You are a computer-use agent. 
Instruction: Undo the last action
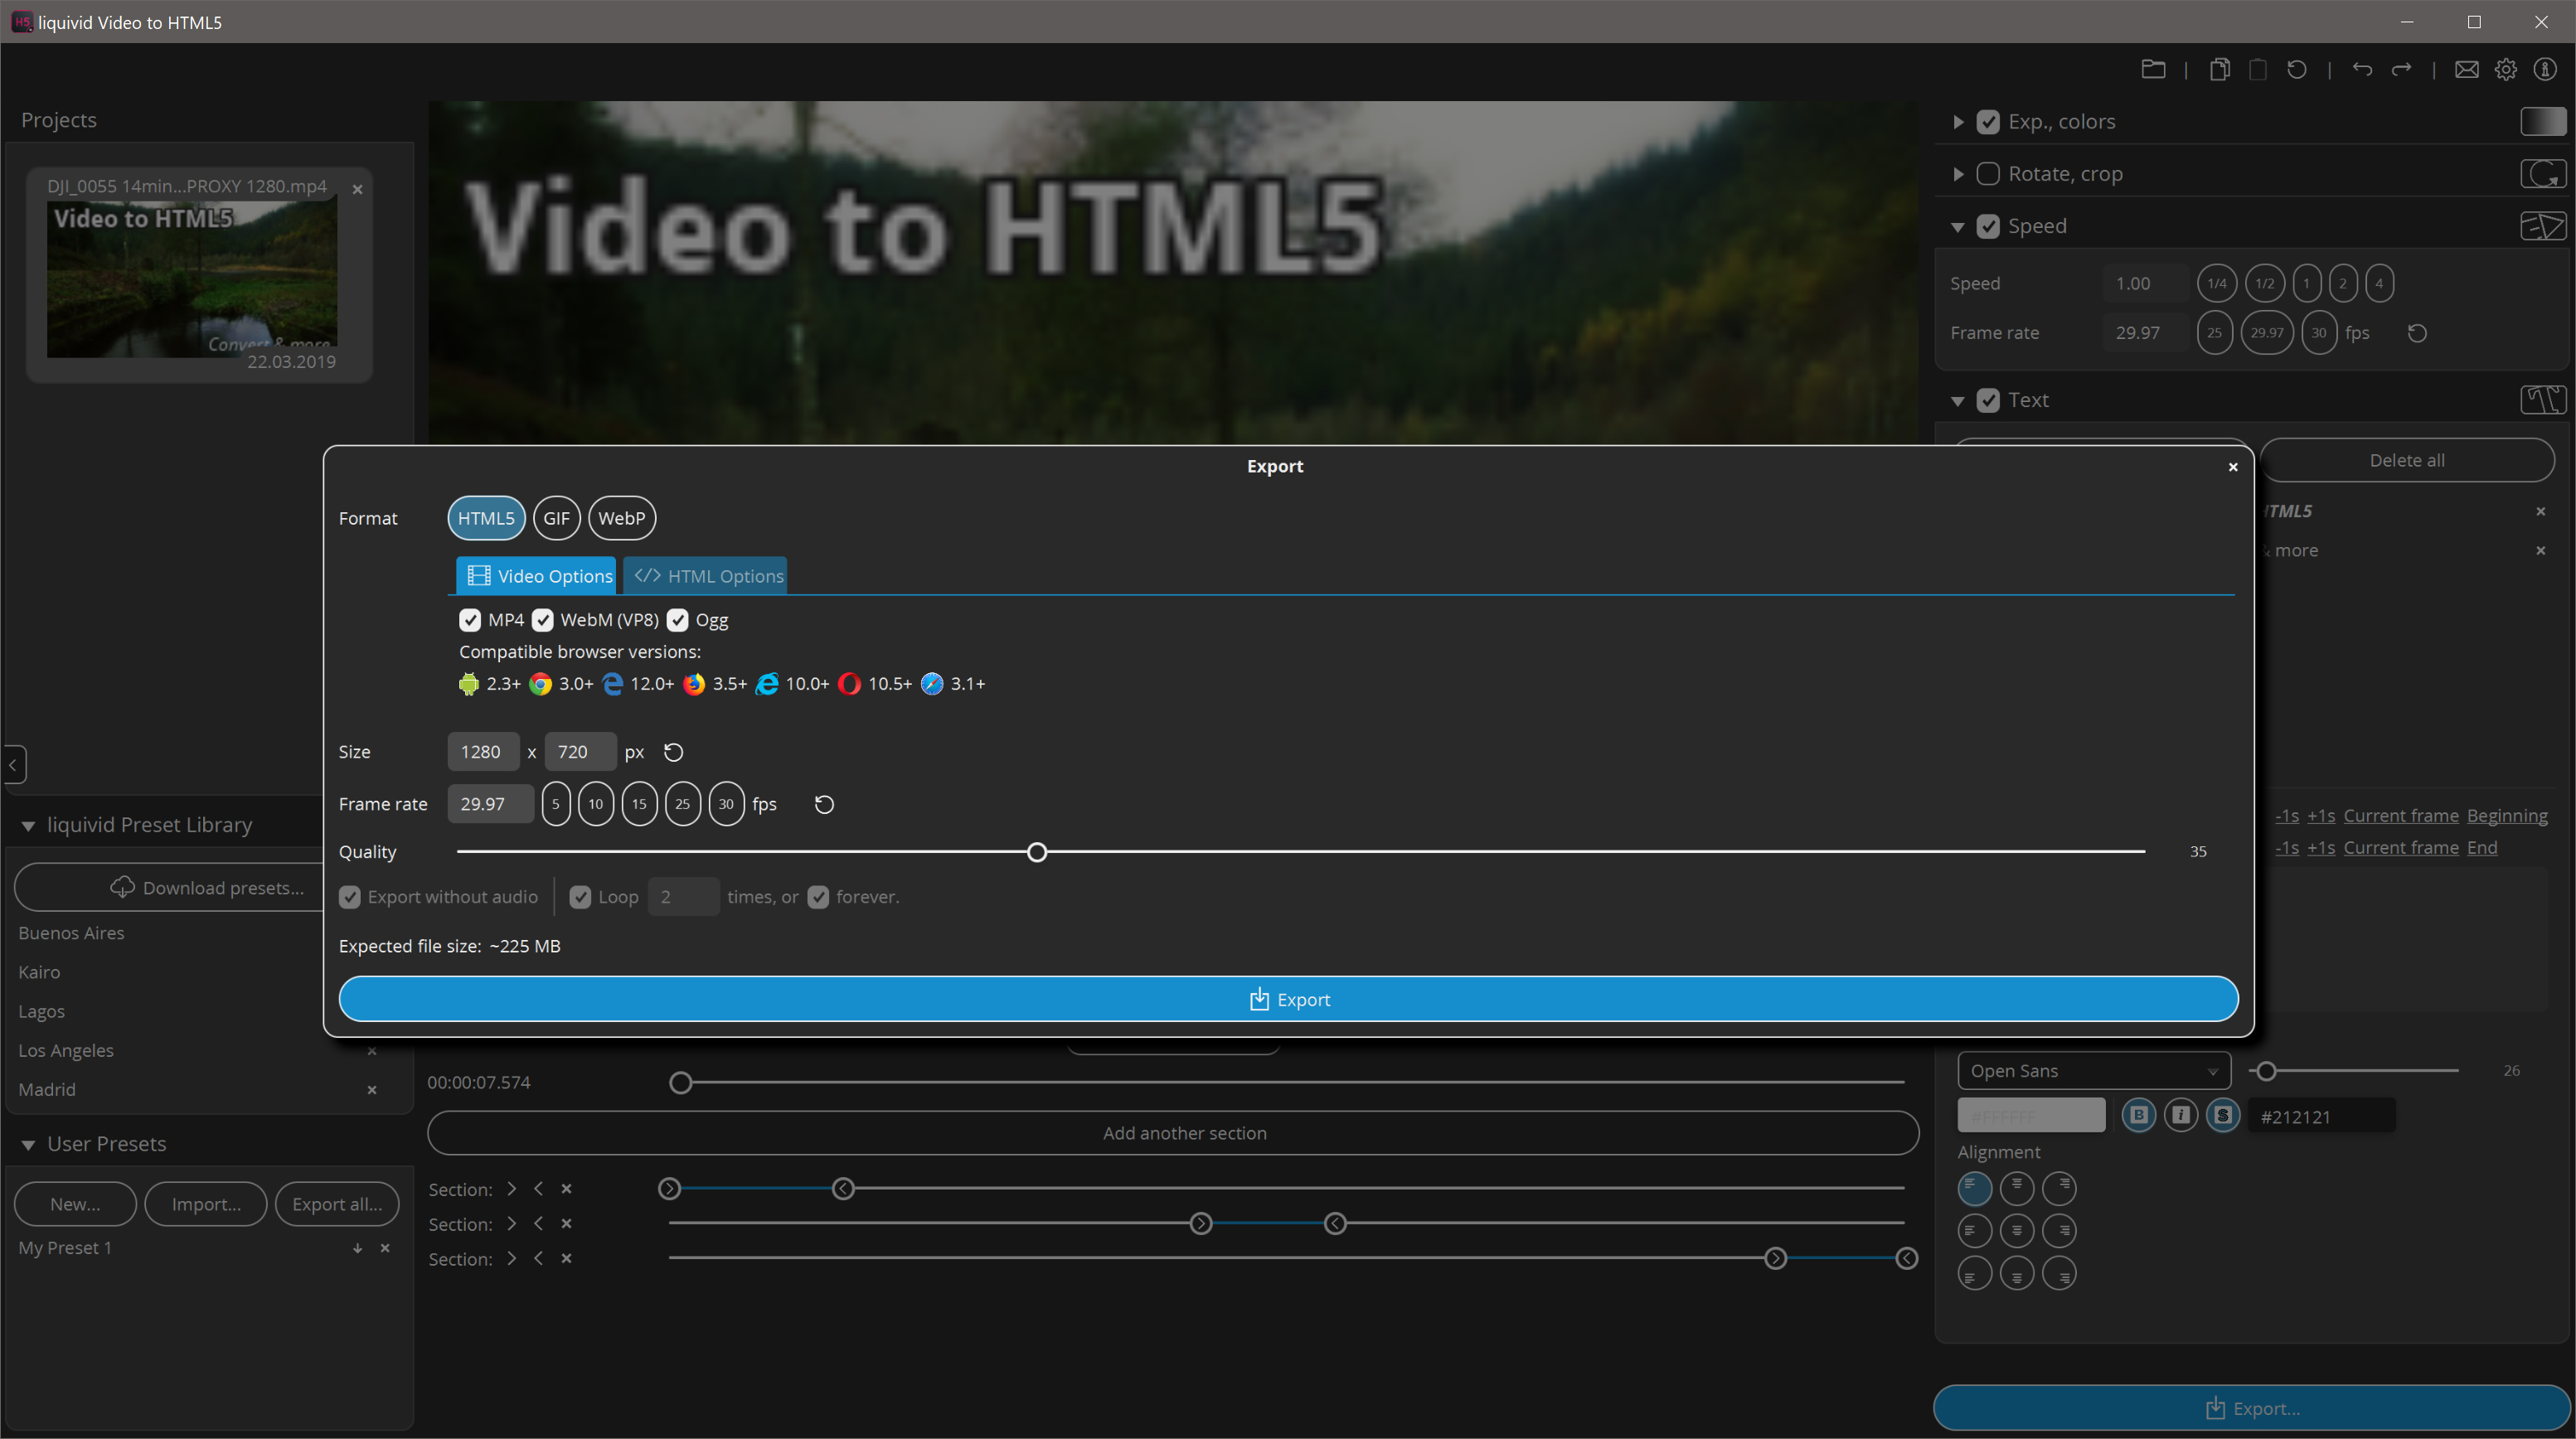[2362, 69]
